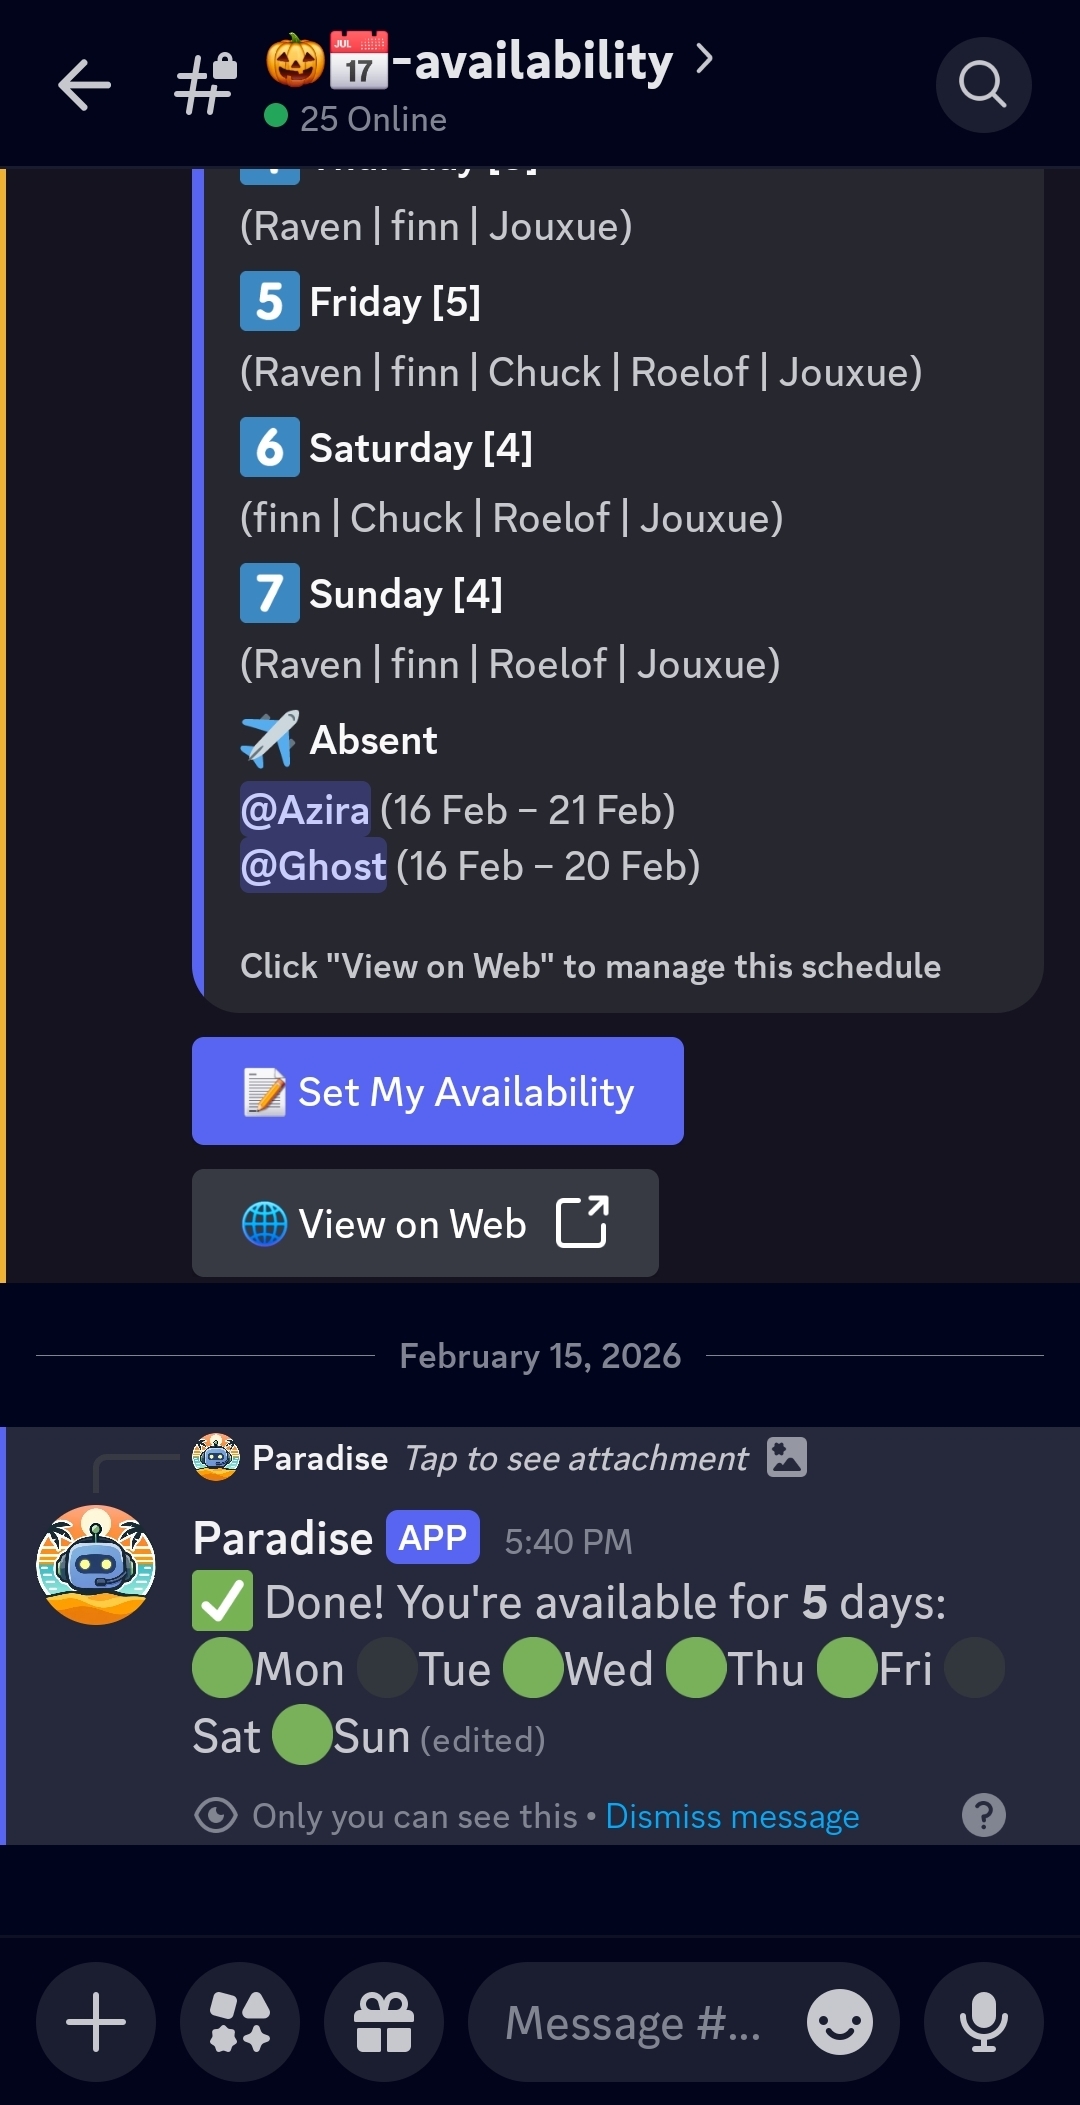Image resolution: width=1080 pixels, height=2105 pixels.
Task: Tap to see the referenced attachment
Action: 575,1457
